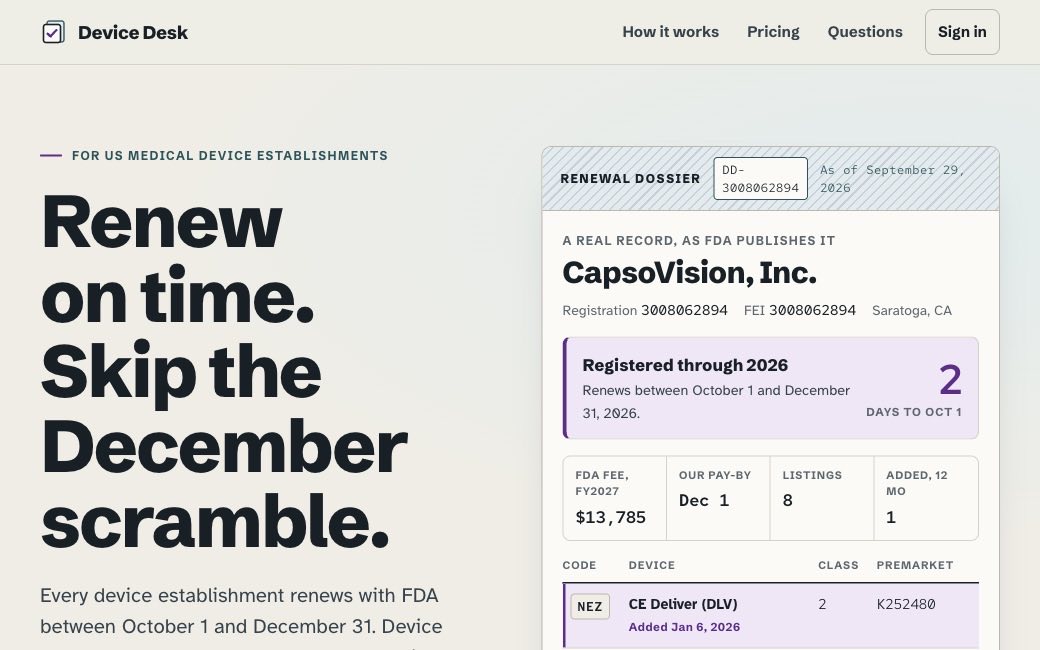
Task: Click the Renewal Dossier header label
Action: tap(630, 178)
